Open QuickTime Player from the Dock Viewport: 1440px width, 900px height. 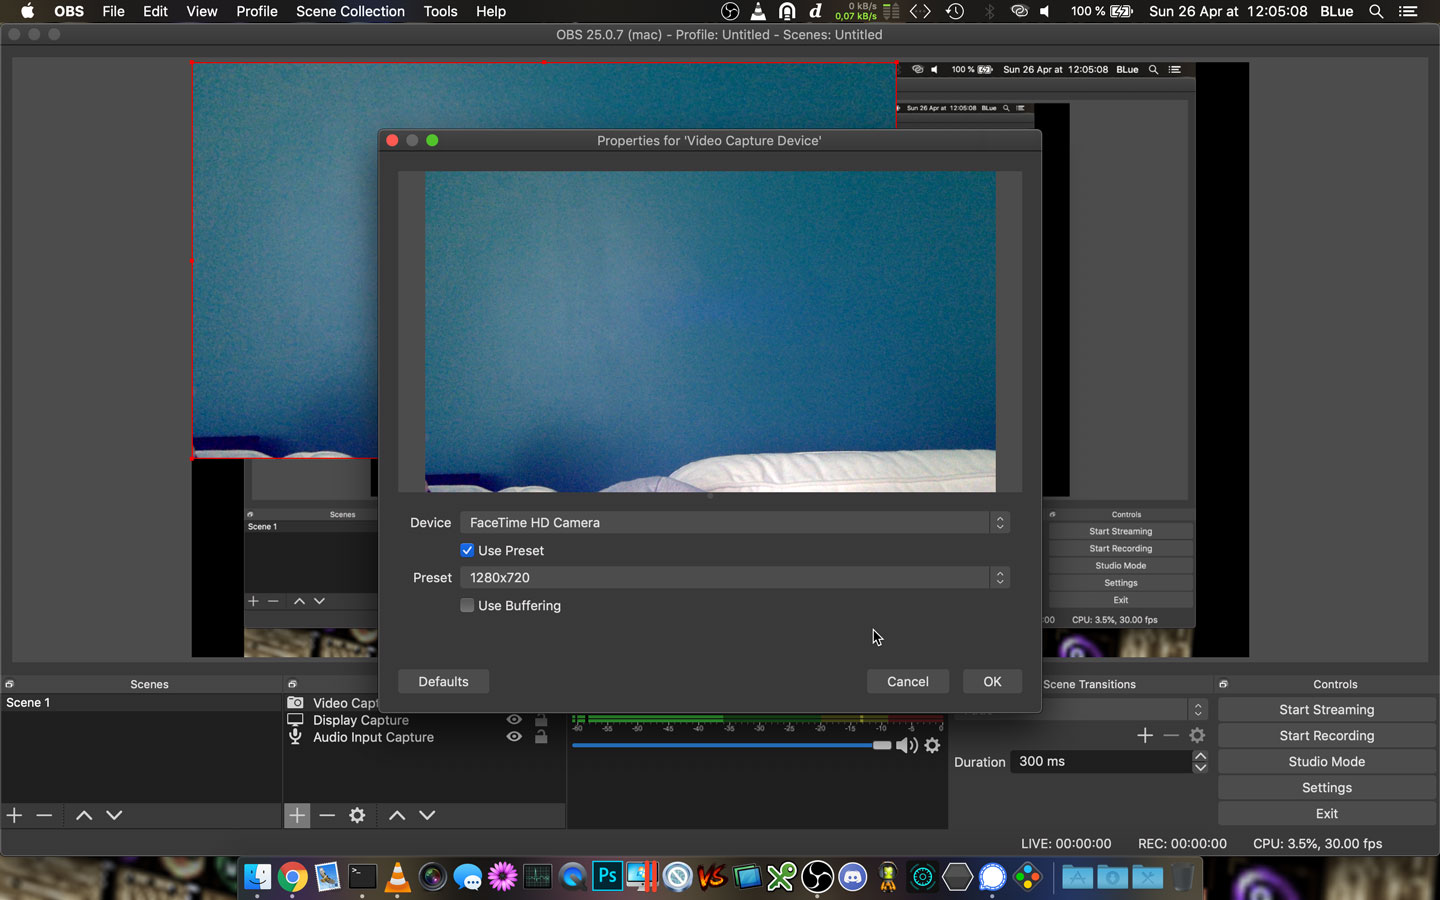tap(572, 877)
